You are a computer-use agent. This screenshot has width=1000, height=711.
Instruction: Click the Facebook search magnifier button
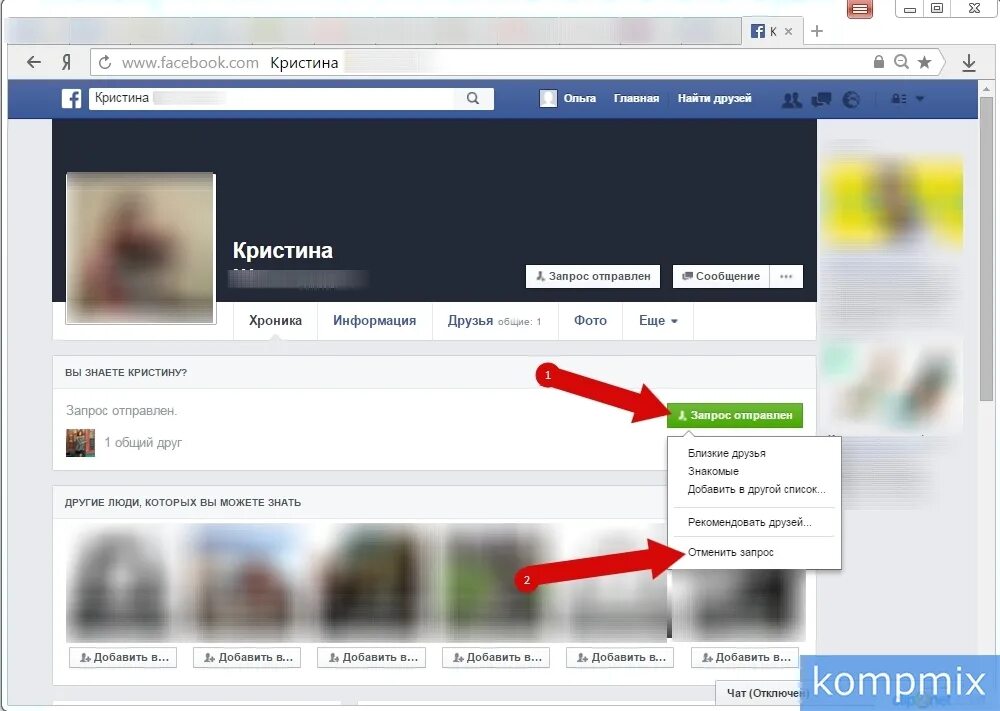pos(473,98)
